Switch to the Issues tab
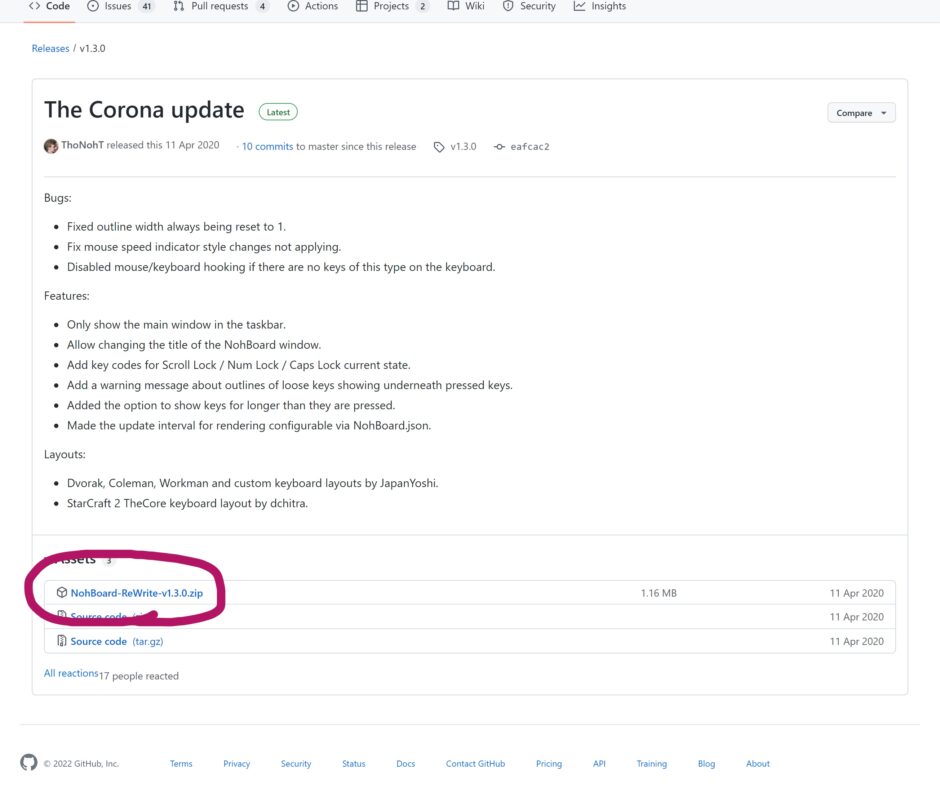 pos(118,6)
